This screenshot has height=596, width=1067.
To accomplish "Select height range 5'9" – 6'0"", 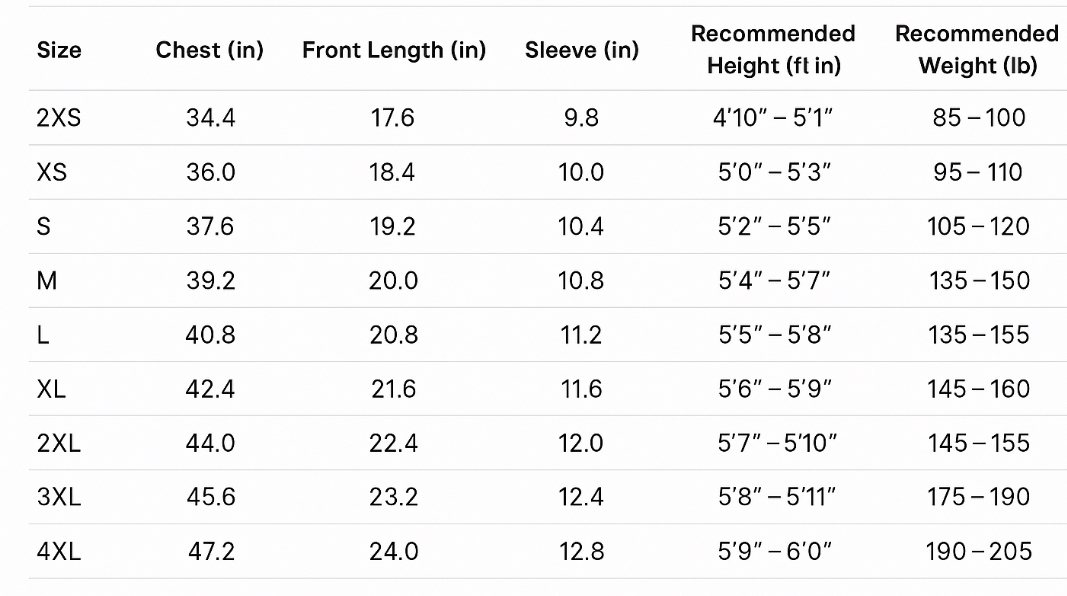I will [774, 551].
